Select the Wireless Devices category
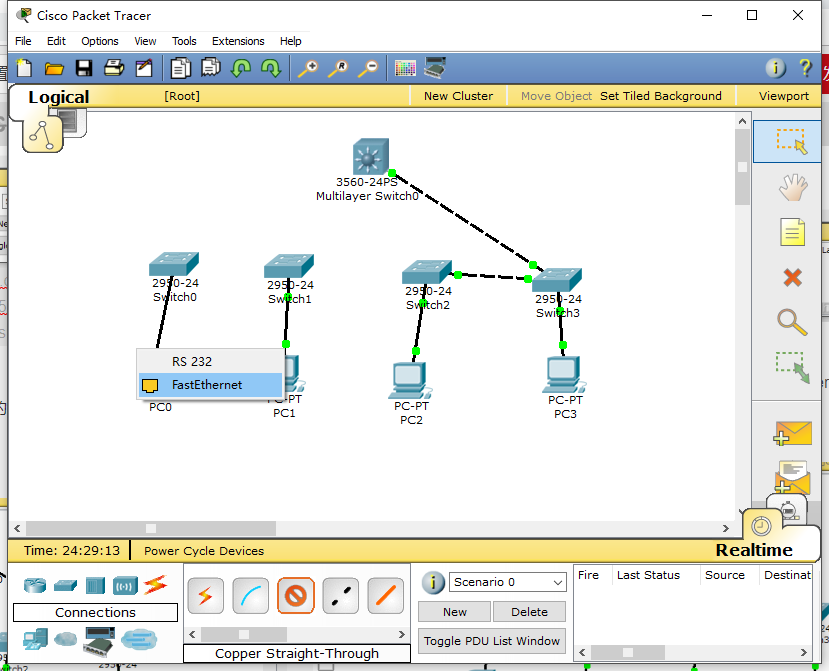The image size is (829, 671). point(125,585)
